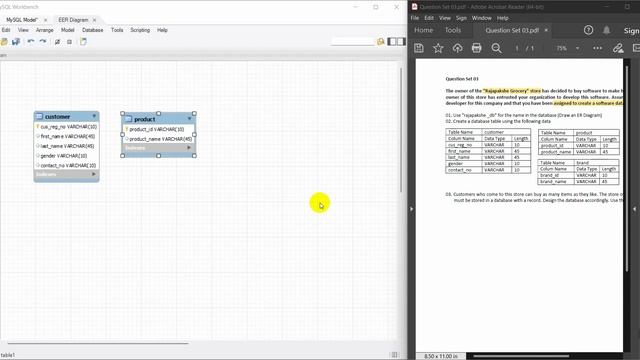
Task: Click the contact_no VARCHAR(10) column
Action: click(67, 166)
